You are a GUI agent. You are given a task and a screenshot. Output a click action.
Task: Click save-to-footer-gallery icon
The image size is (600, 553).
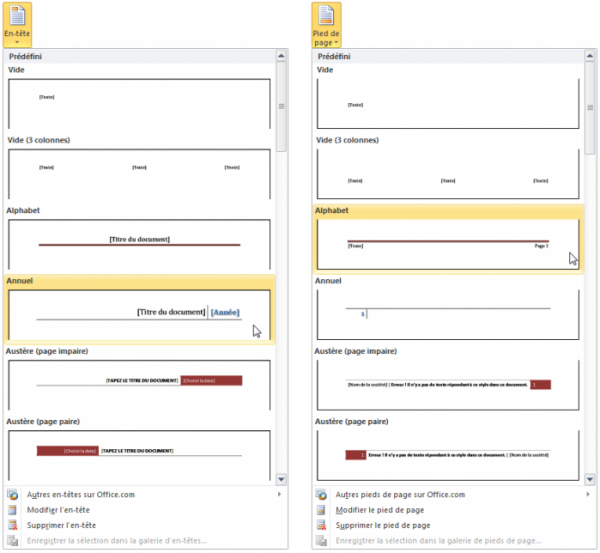(321, 540)
